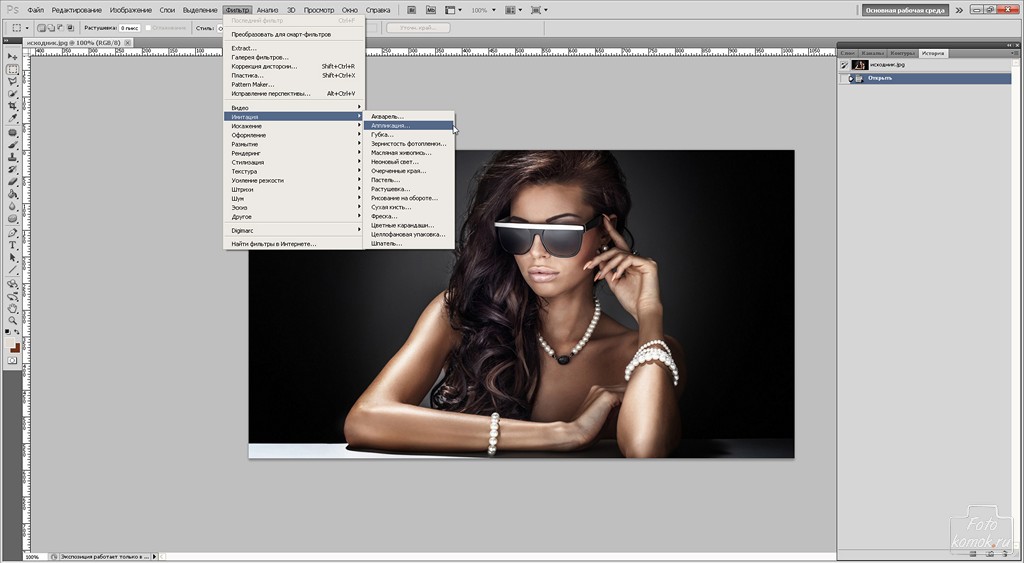
Task: Choose Аппликация filter from Имитация submenu
Action: pos(409,125)
